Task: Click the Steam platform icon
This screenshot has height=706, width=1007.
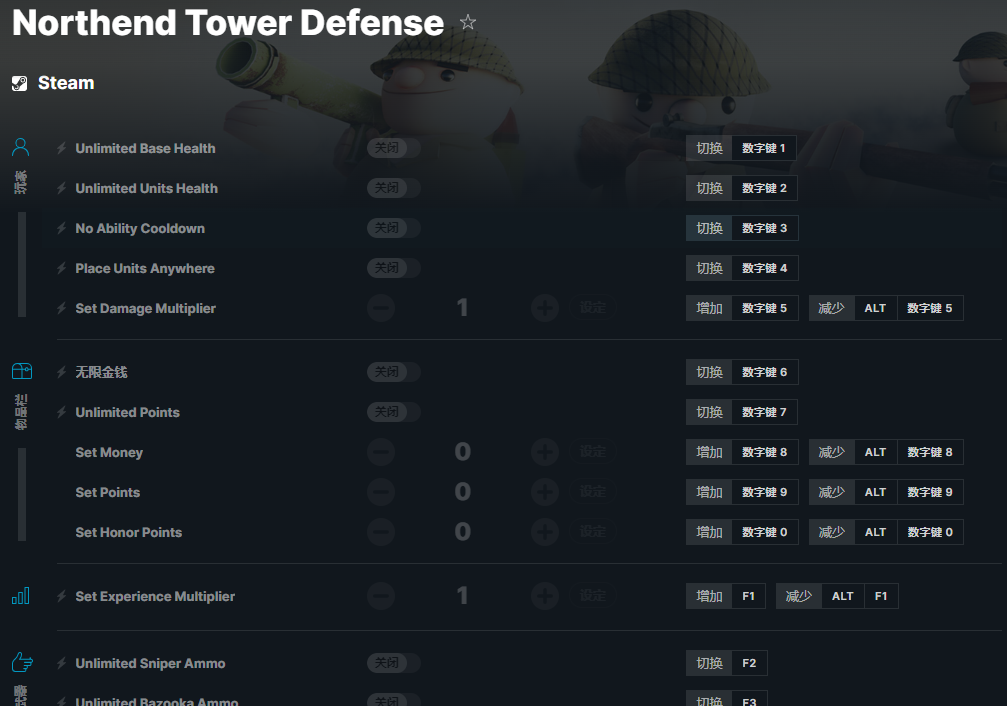Action: click(x=20, y=83)
